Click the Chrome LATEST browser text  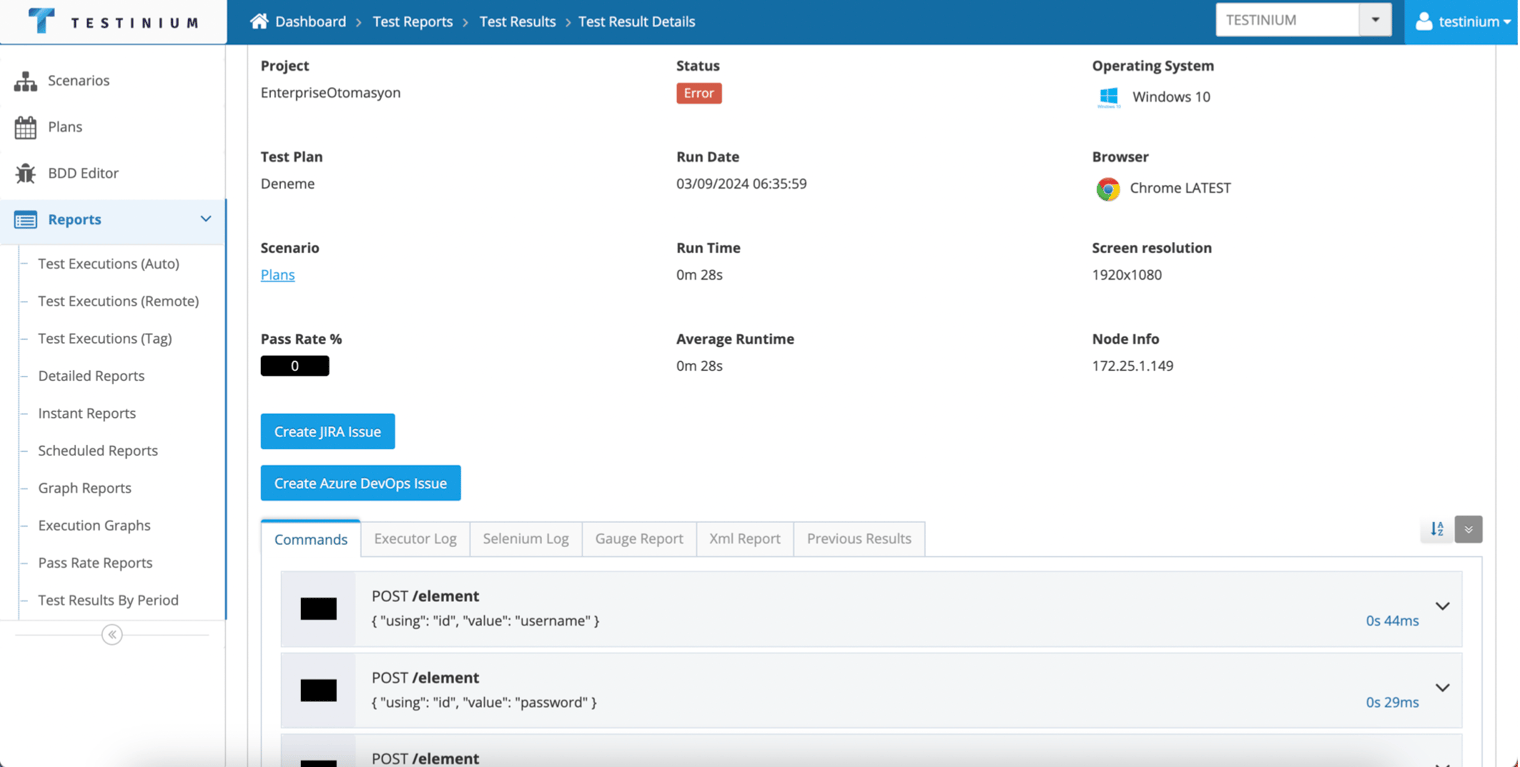coord(1180,188)
